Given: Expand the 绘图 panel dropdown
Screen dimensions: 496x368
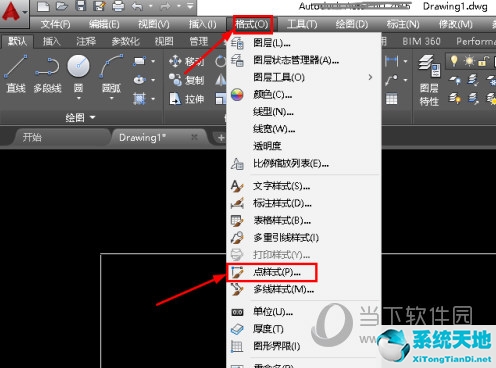Looking at the screenshot, I should tap(81, 117).
